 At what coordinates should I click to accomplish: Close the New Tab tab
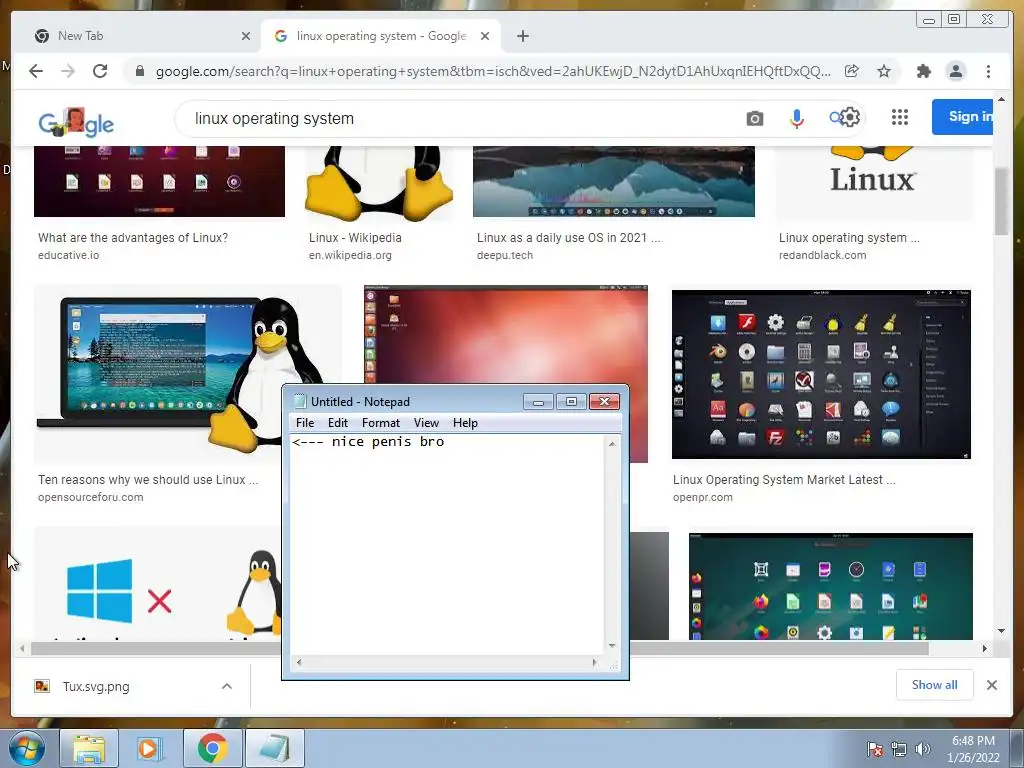click(x=246, y=36)
